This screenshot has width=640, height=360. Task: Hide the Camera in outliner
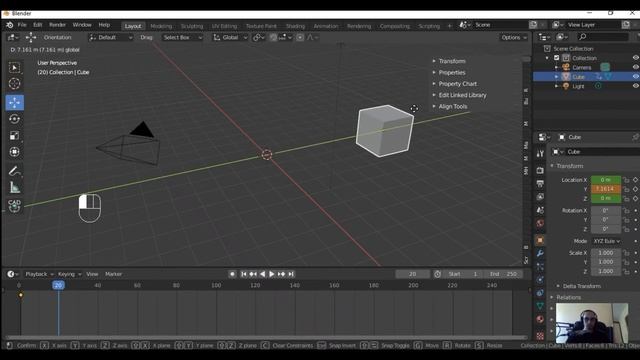[x=635, y=67]
